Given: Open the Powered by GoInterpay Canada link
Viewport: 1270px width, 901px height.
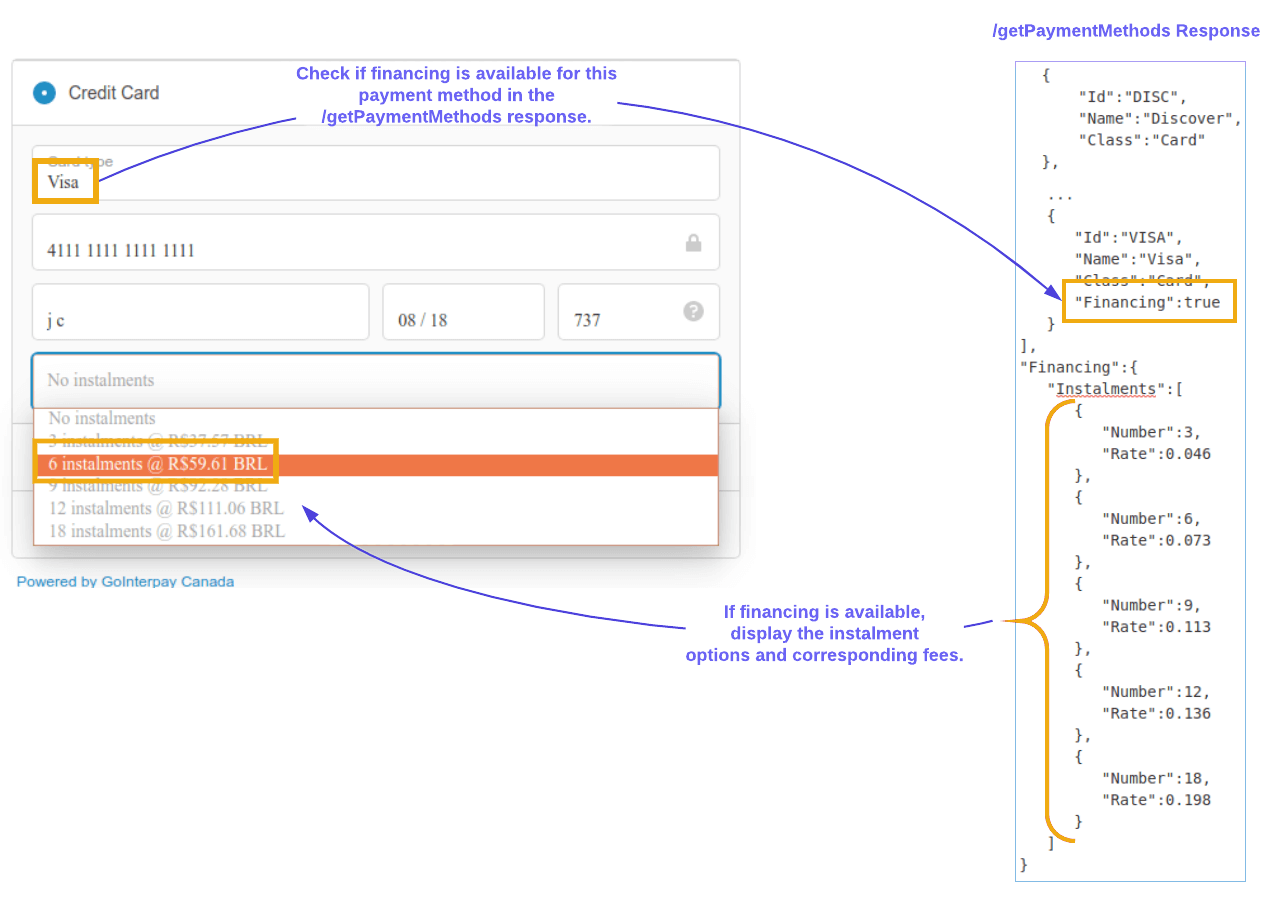Looking at the screenshot, I should pos(125,581).
